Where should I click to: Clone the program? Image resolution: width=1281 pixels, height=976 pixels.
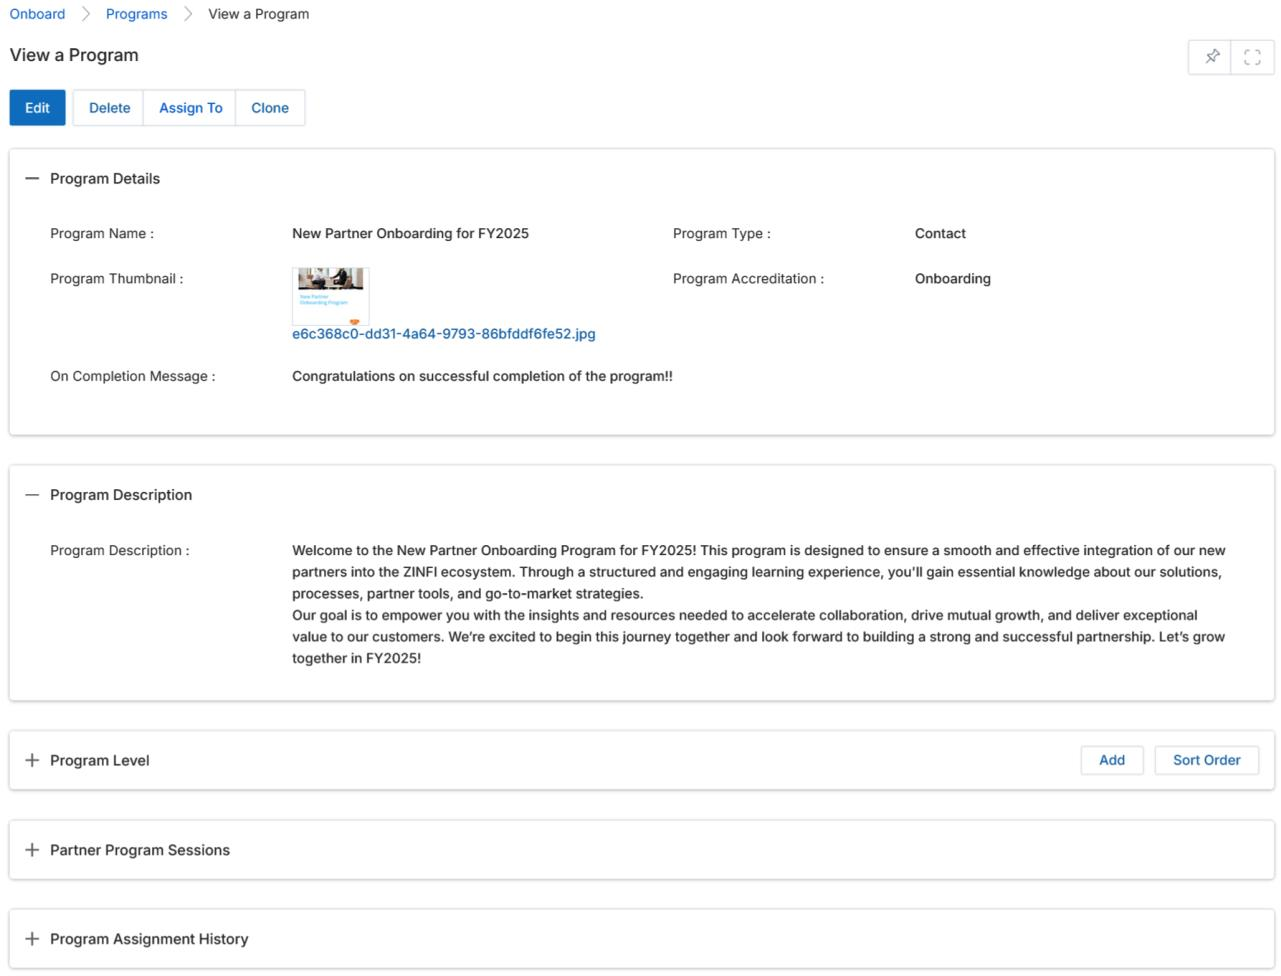tap(270, 108)
